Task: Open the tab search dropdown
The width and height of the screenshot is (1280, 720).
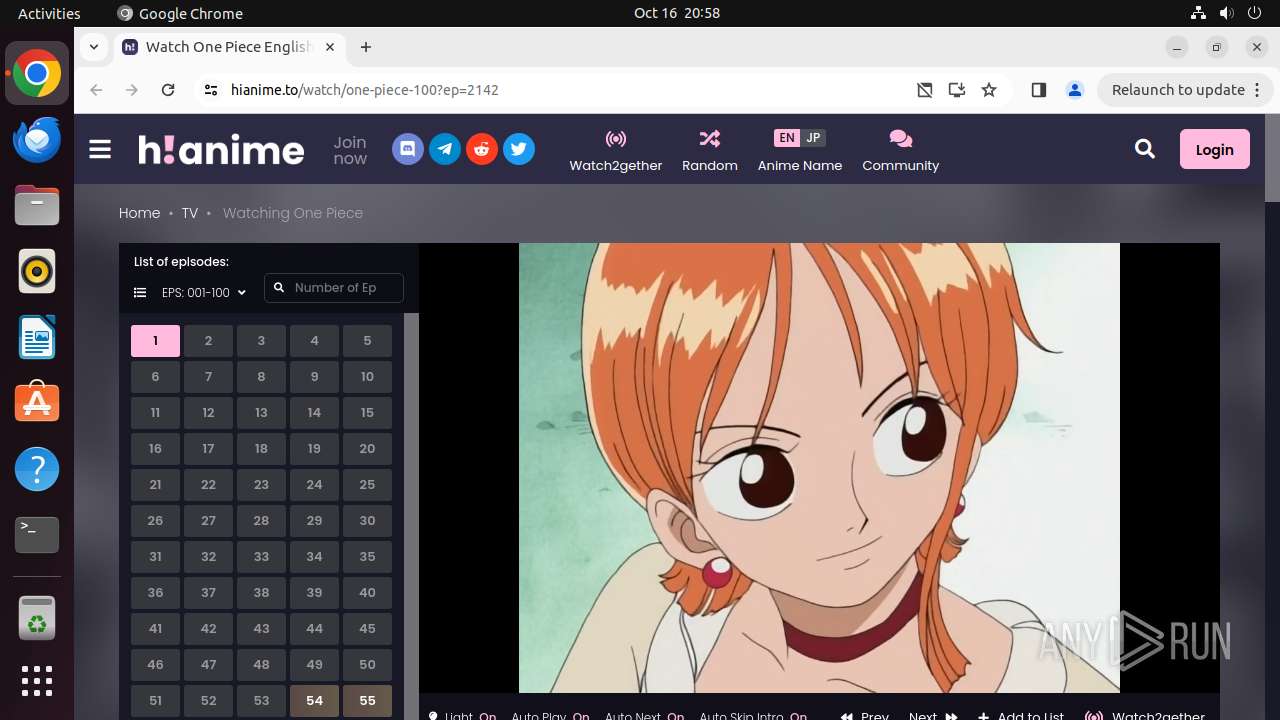Action: tap(94, 47)
